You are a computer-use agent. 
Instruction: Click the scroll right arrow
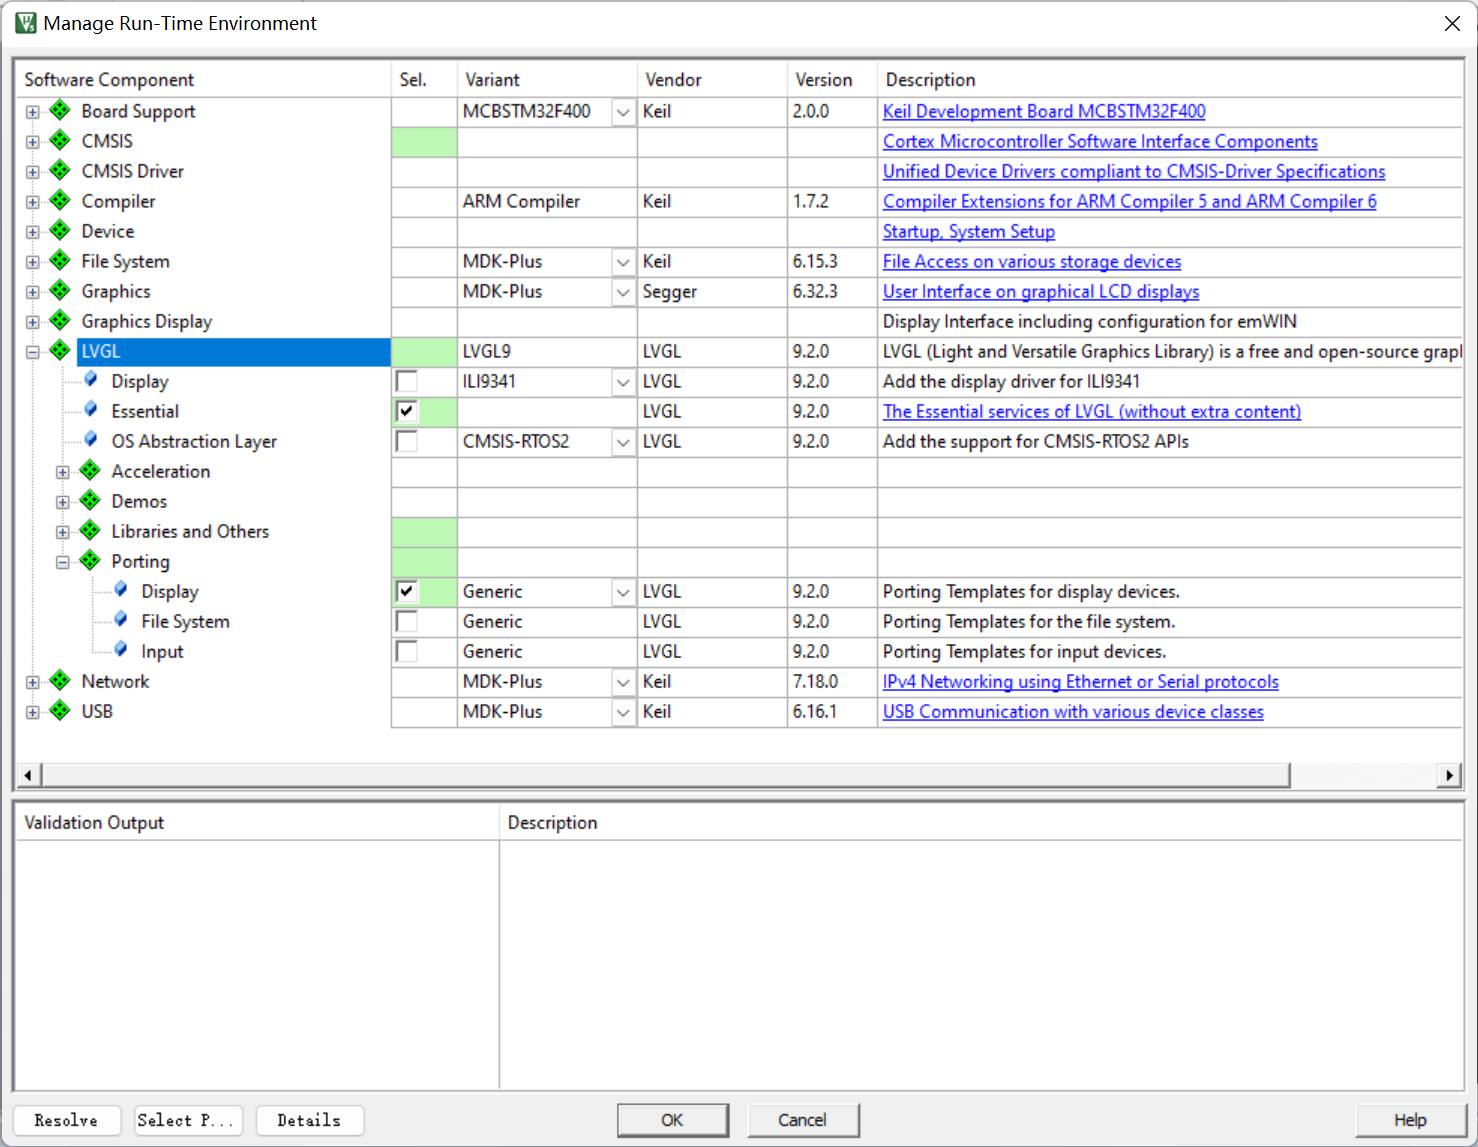tap(1449, 775)
